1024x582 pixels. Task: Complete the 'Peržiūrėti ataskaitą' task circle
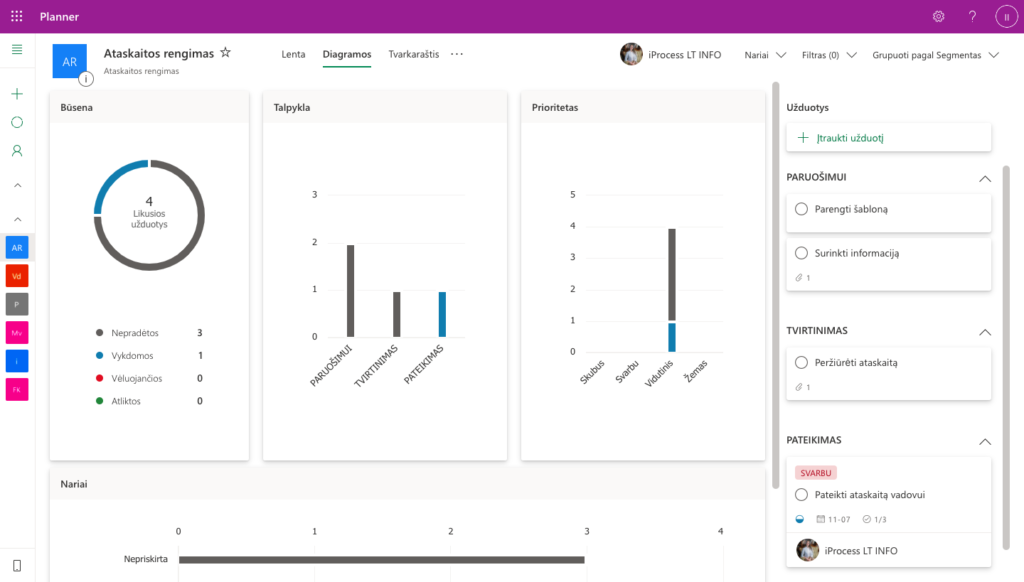coord(801,362)
